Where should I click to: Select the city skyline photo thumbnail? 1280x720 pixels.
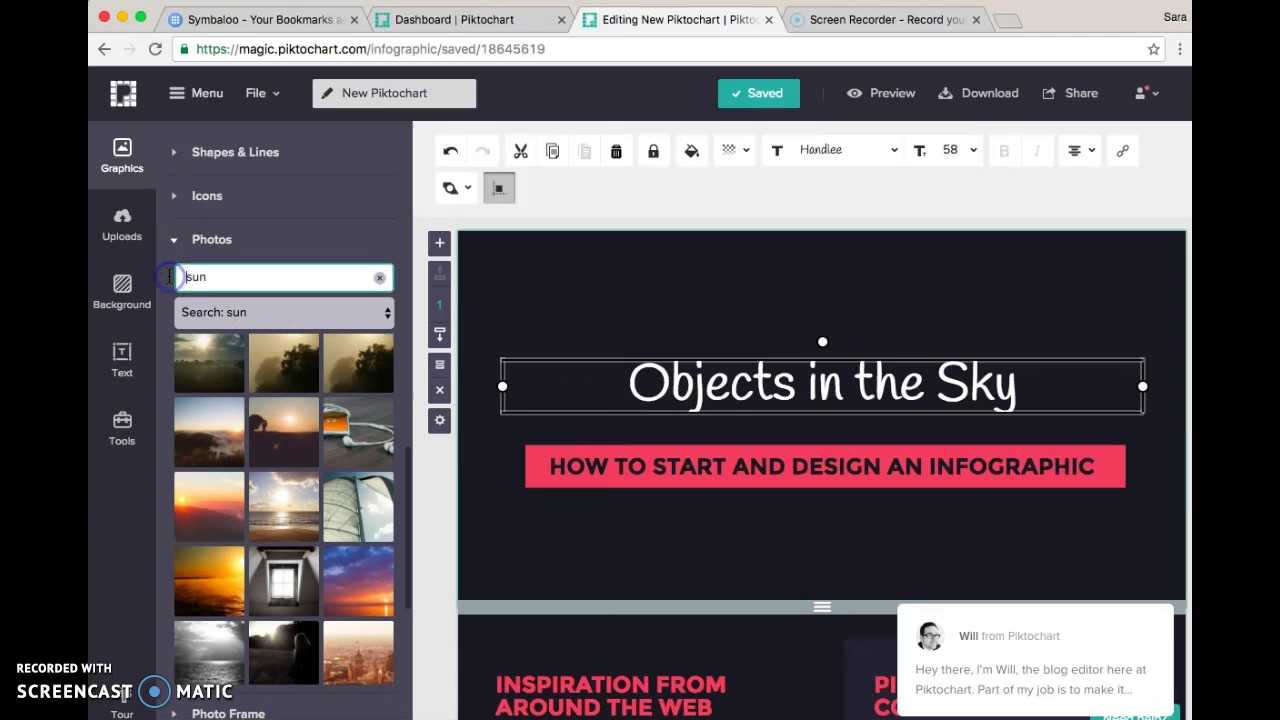tap(358, 653)
